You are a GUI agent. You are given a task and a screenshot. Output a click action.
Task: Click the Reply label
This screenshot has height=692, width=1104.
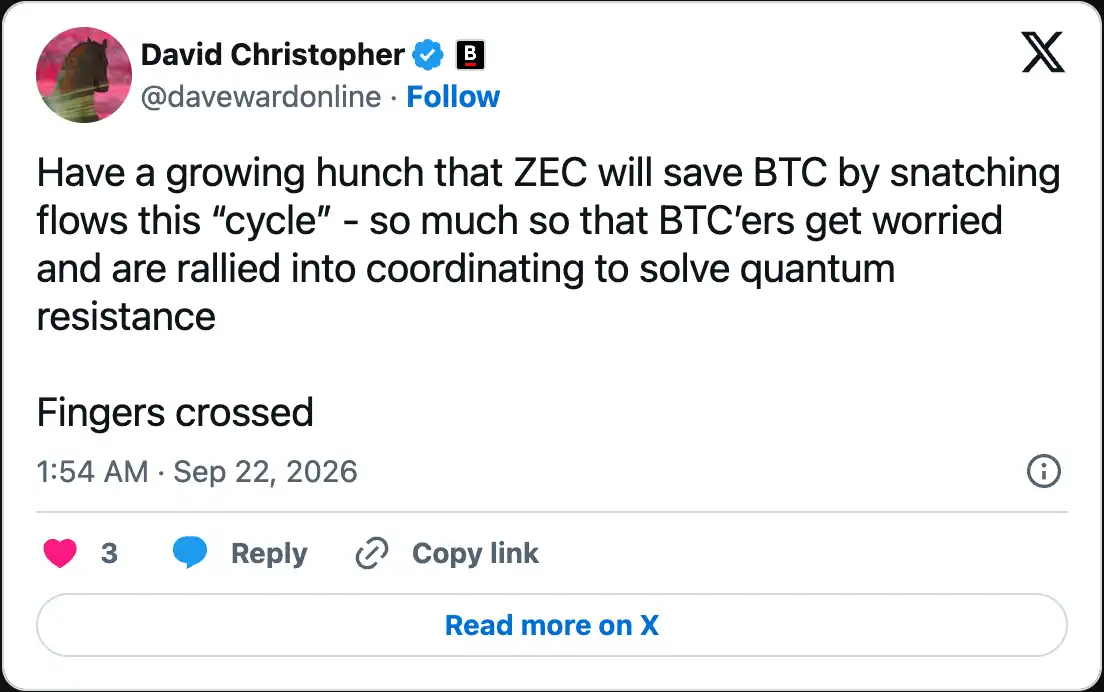click(x=269, y=553)
